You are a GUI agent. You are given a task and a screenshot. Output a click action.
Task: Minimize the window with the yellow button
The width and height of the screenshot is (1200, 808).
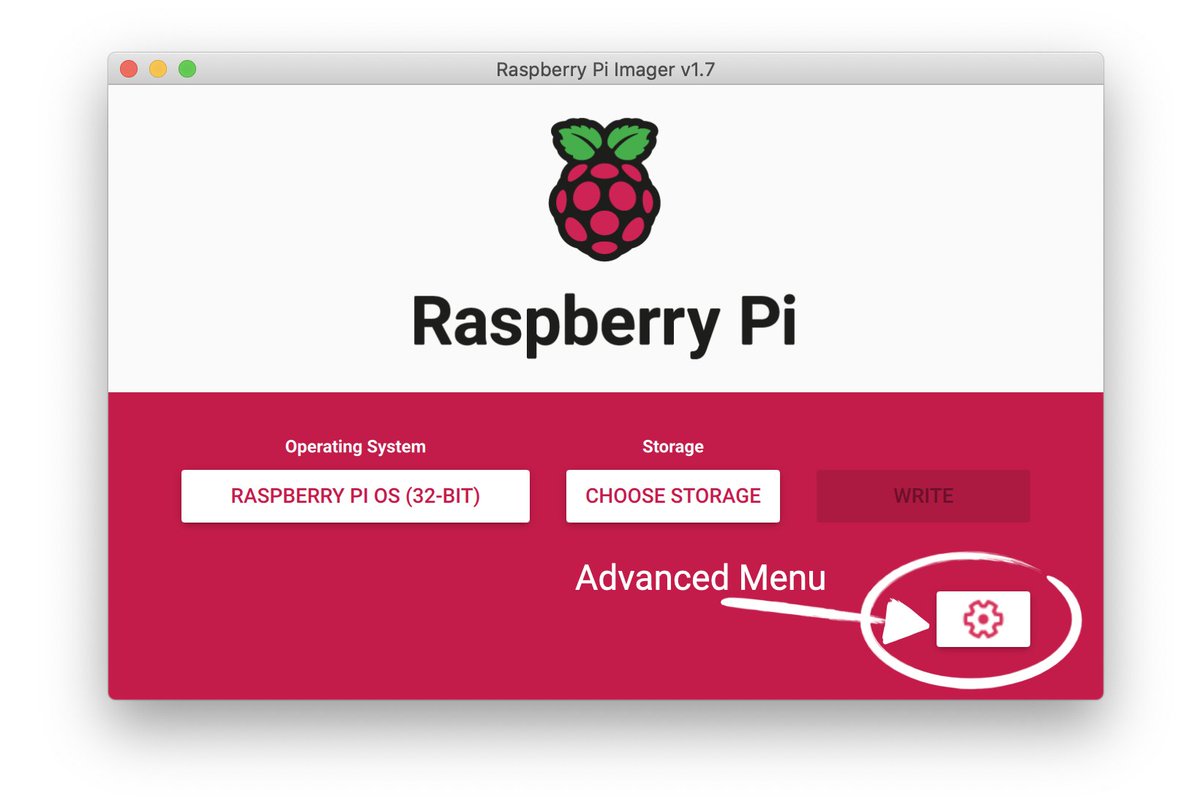[158, 69]
